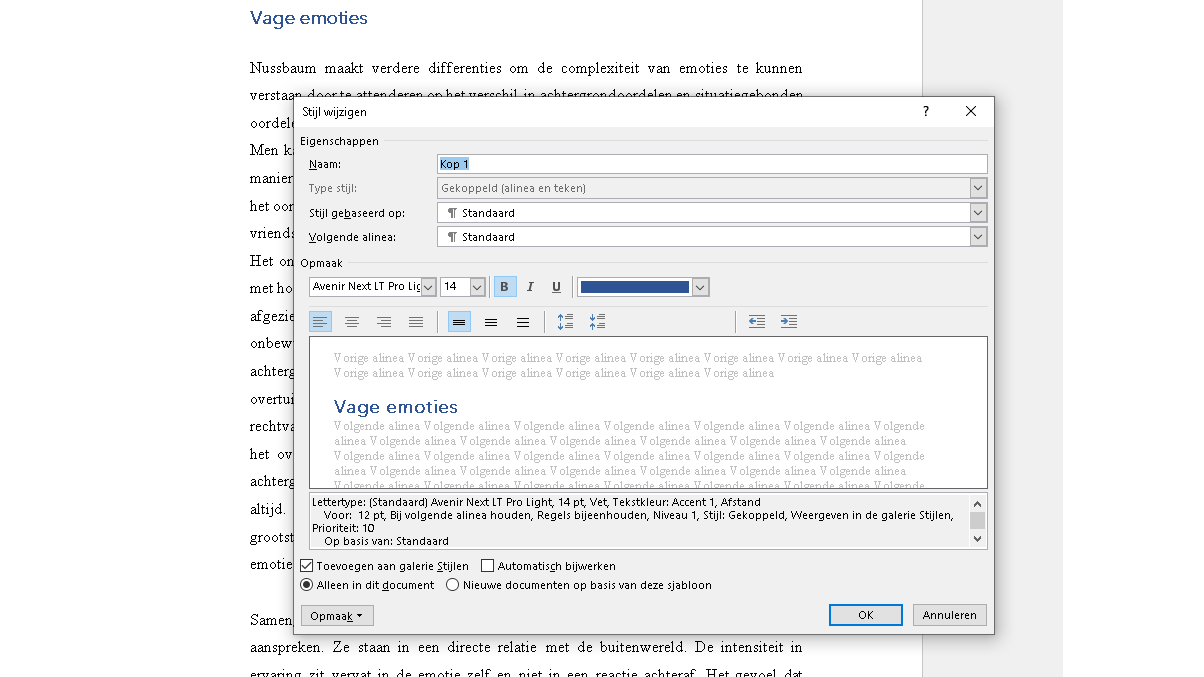Open the Volgende alinea dropdown
This screenshot has height=677, width=1204.
coord(978,237)
